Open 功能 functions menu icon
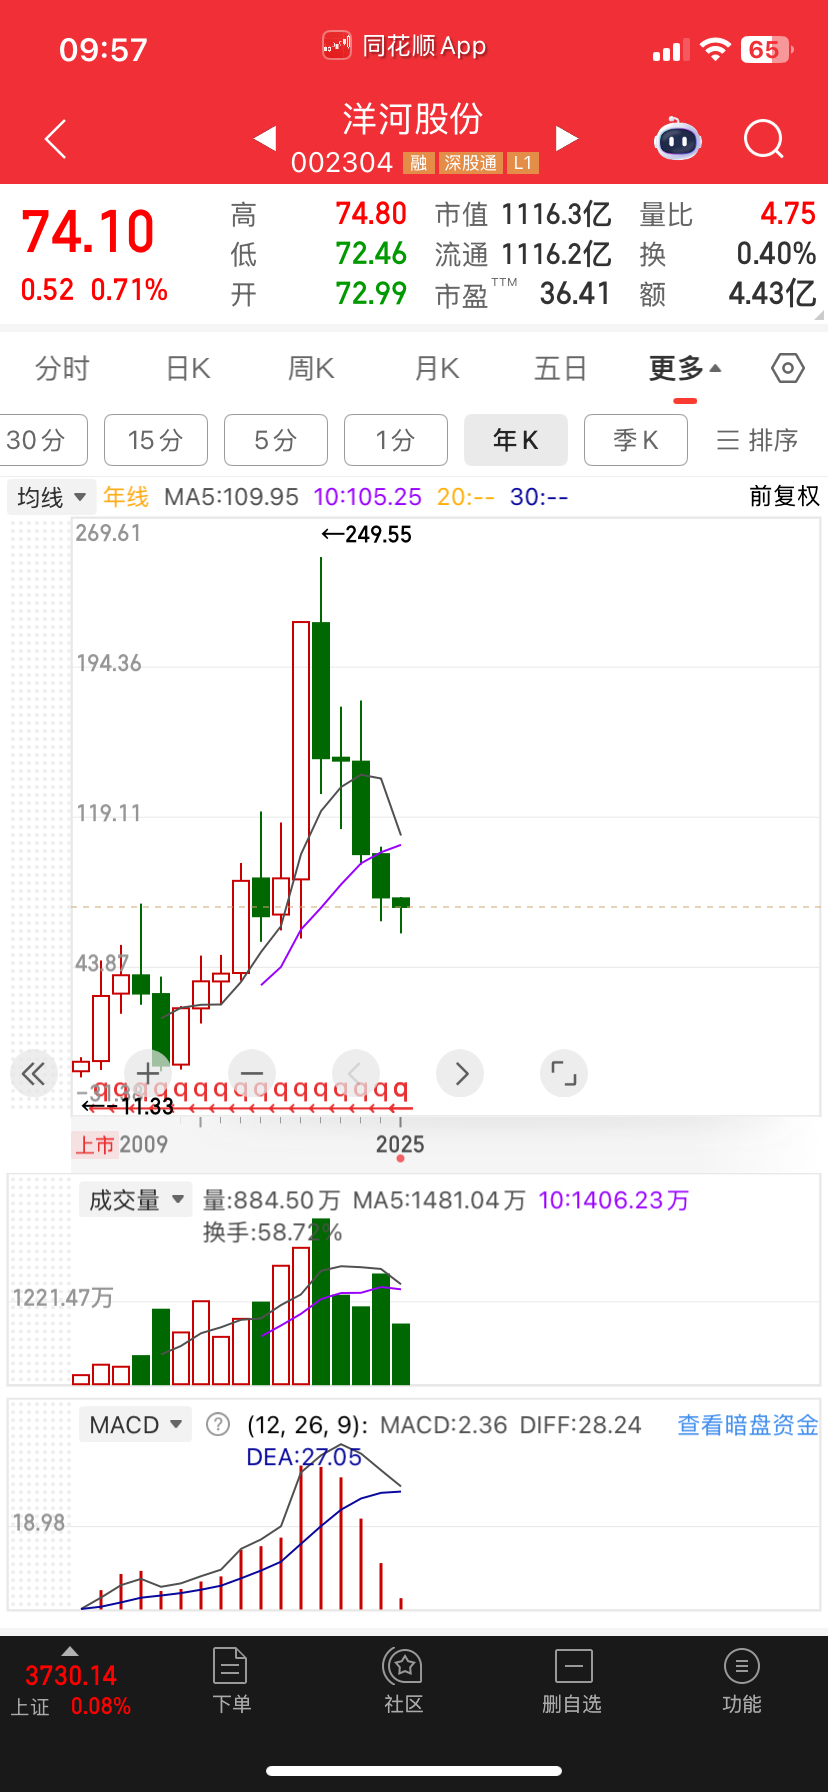Viewport: 828px width, 1792px height. (x=742, y=1681)
